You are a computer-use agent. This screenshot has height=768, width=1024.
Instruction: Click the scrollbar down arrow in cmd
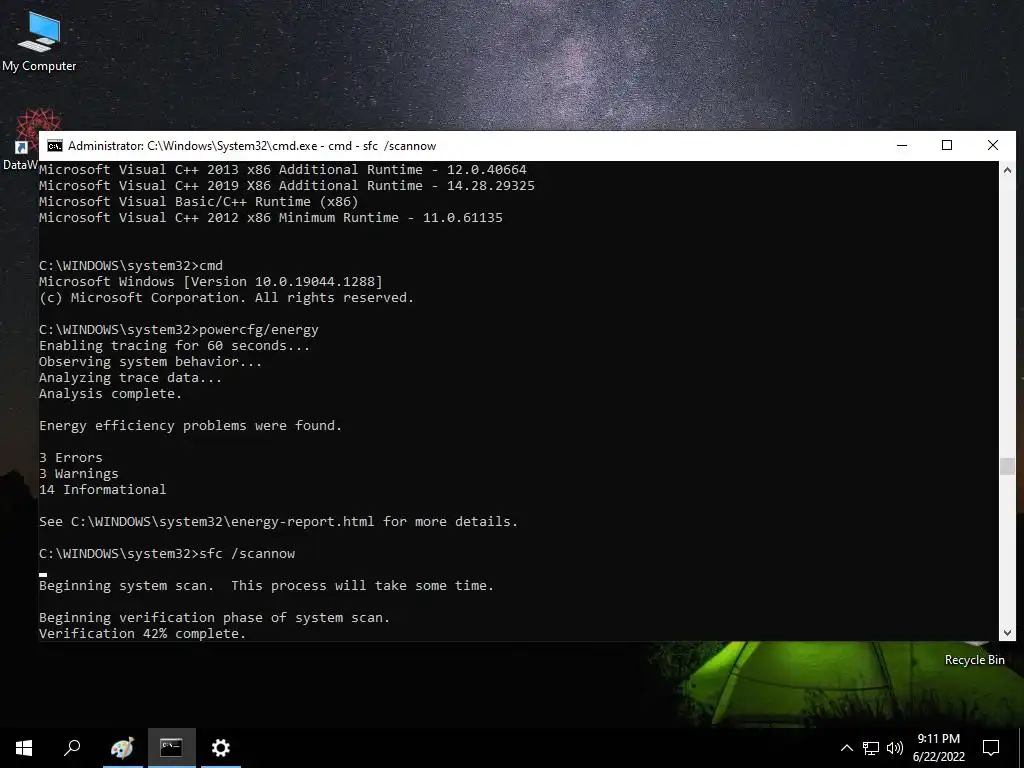pos(1007,632)
